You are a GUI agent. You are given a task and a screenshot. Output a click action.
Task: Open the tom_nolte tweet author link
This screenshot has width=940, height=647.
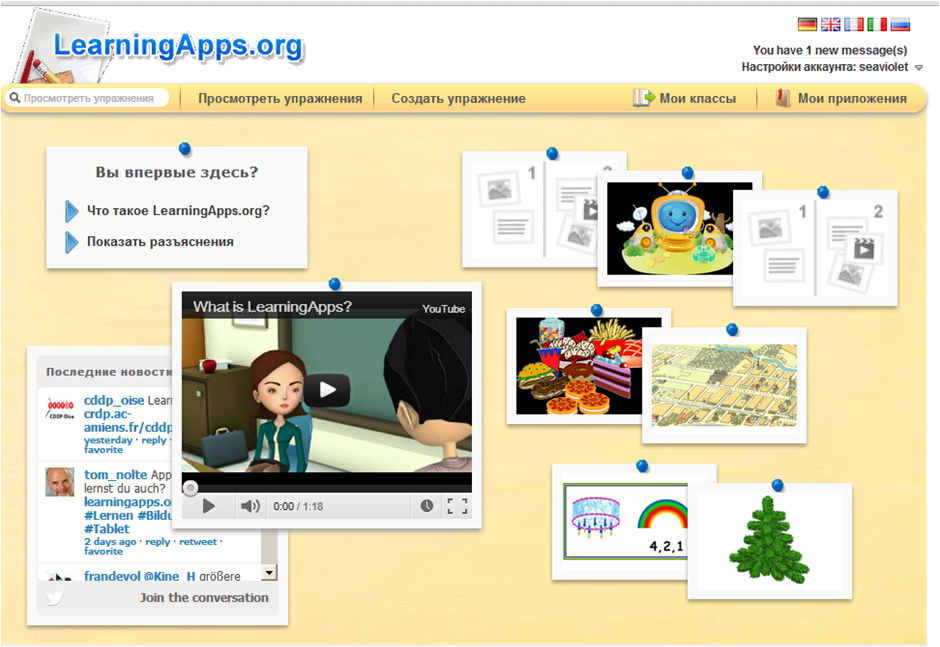[x=115, y=474]
